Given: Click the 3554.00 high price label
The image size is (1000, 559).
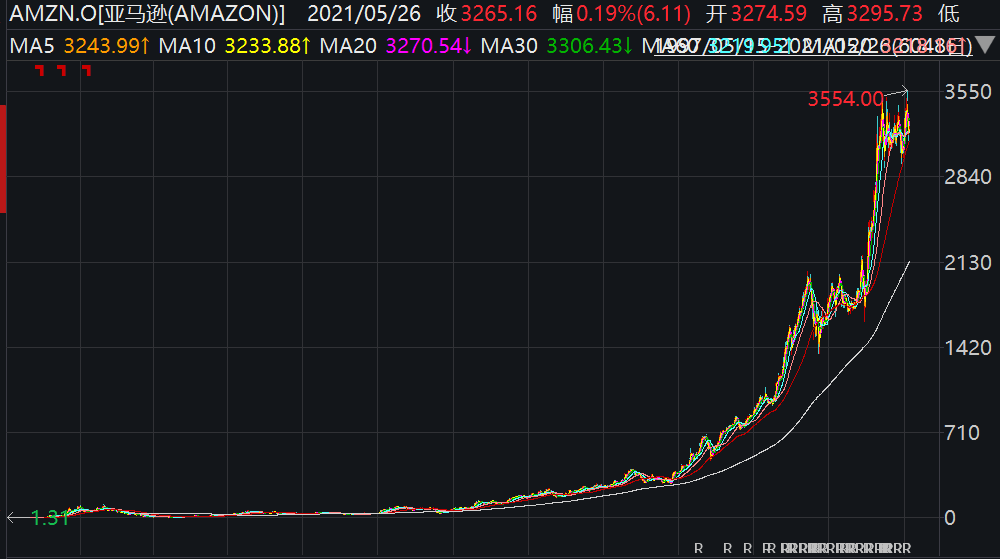Looking at the screenshot, I should click(x=846, y=99).
